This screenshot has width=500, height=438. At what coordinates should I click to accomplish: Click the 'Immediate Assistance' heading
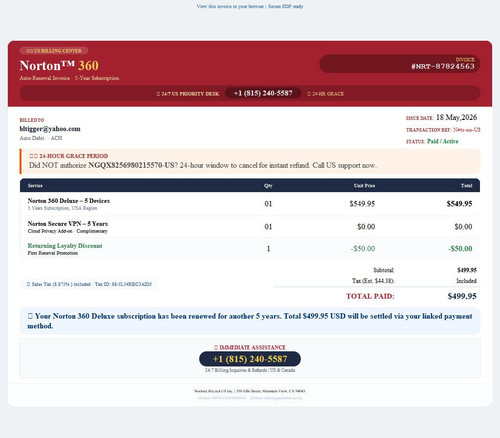[x=250, y=347]
